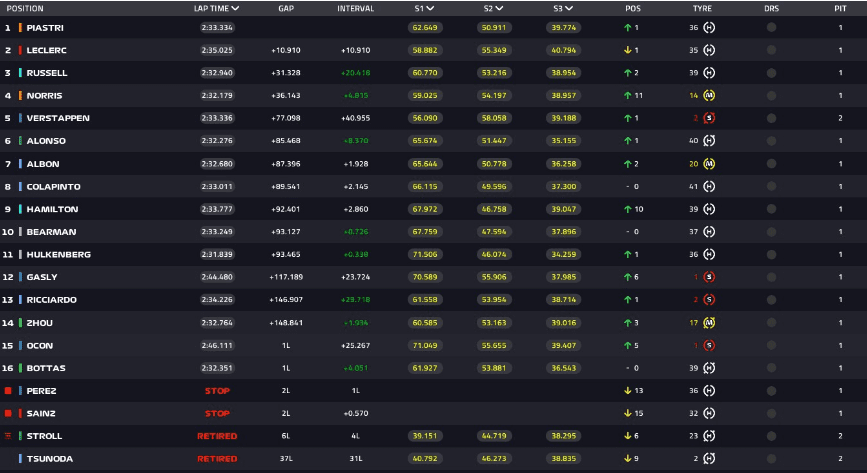Click Russell's hard tyre icon
This screenshot has height=473, width=867.
(709, 73)
